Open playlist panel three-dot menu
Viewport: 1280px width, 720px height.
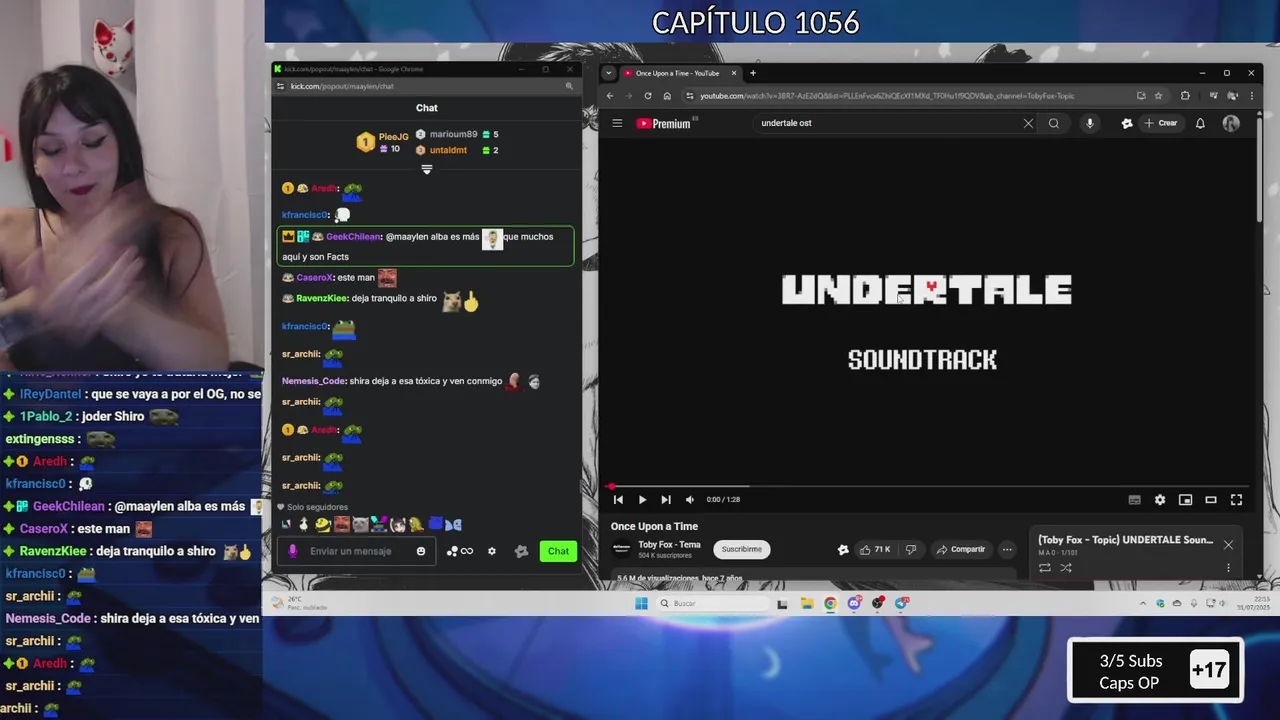pyautogui.click(x=1228, y=568)
